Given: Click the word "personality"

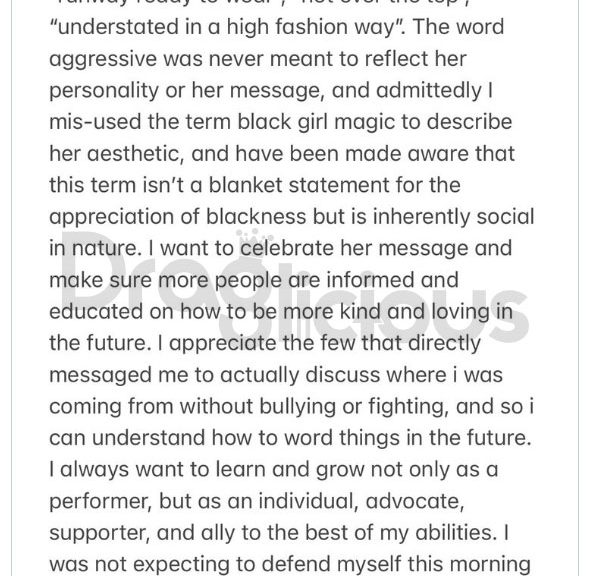Looking at the screenshot, I should (104, 92).
